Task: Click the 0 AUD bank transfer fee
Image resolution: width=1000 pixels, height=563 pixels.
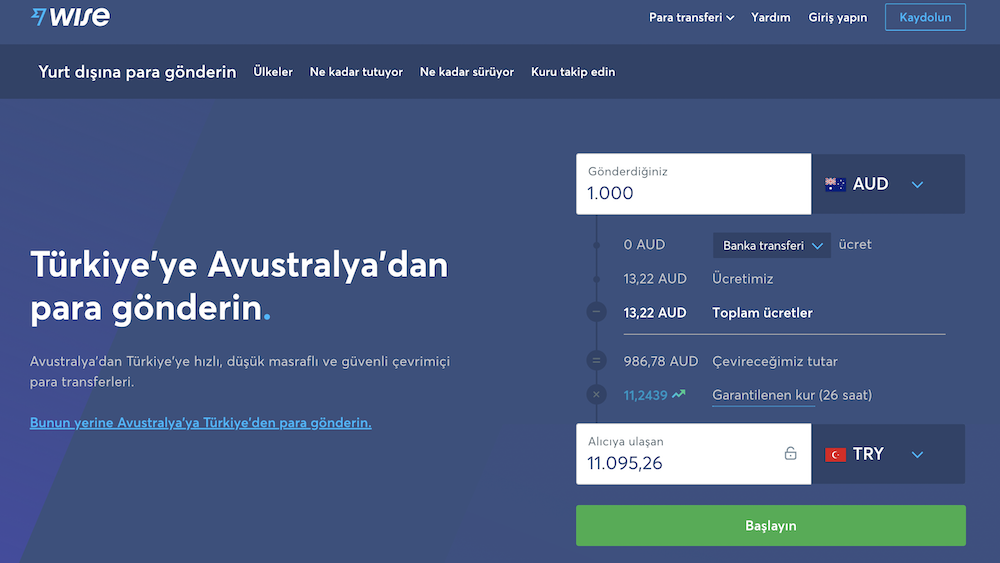Action: tap(644, 244)
